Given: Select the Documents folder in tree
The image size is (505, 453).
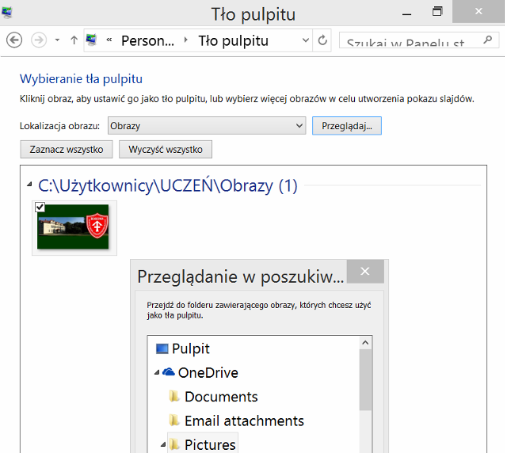Looking at the screenshot, I should coord(221,397).
